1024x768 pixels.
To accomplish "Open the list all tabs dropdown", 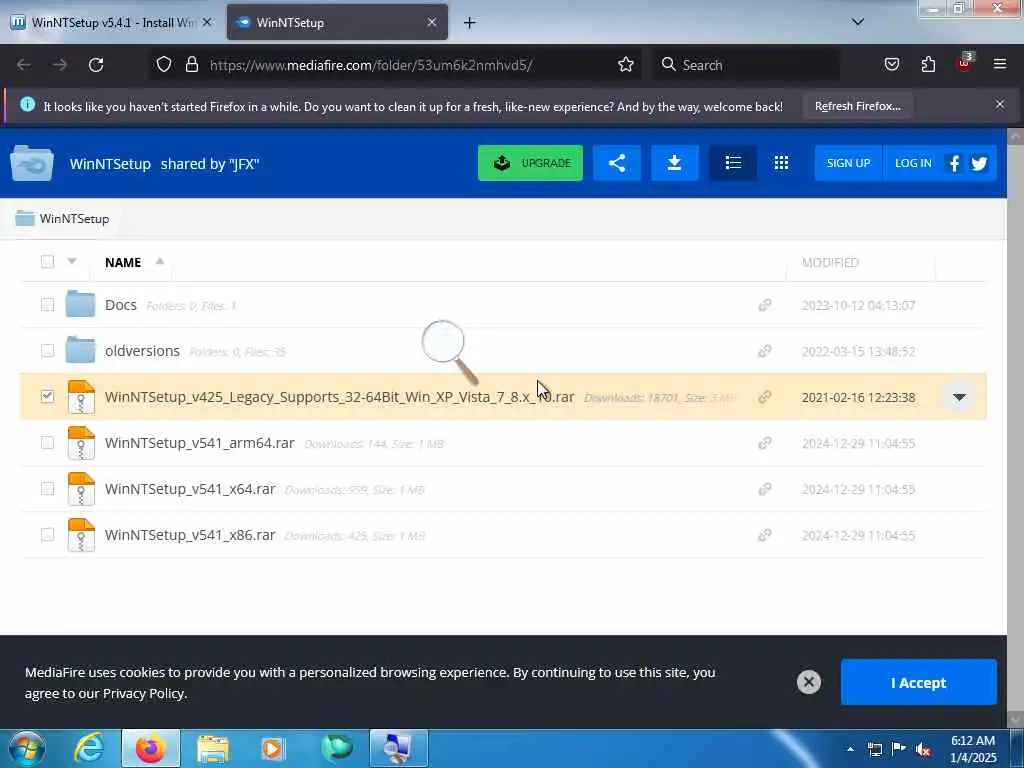I will (x=858, y=22).
